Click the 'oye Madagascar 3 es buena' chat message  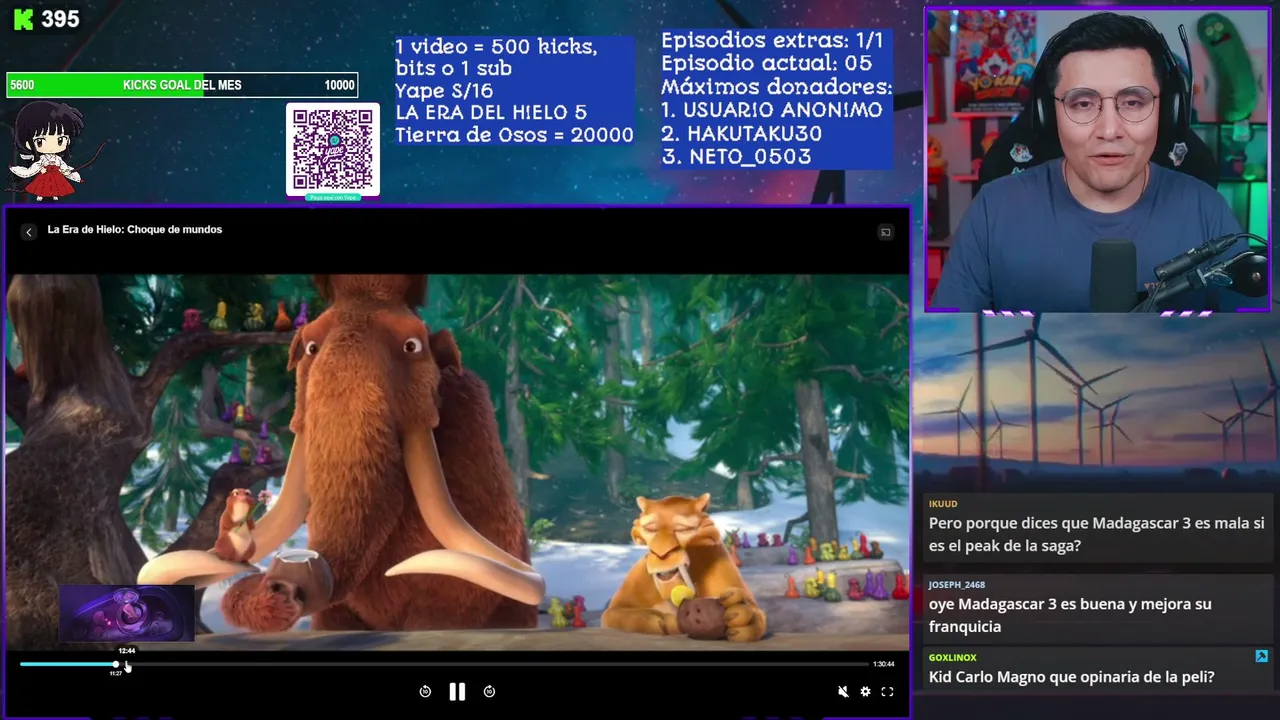click(x=1070, y=615)
